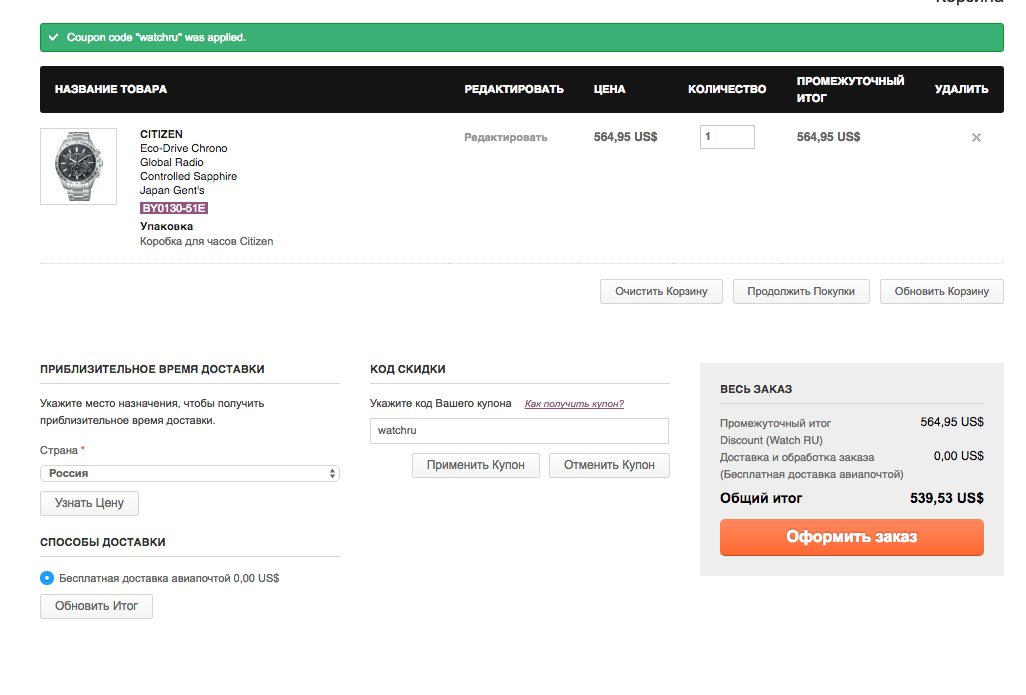Viewport: 1026px width, 695px height.
Task: Click the BY0130-51E model code label
Action: (173, 208)
